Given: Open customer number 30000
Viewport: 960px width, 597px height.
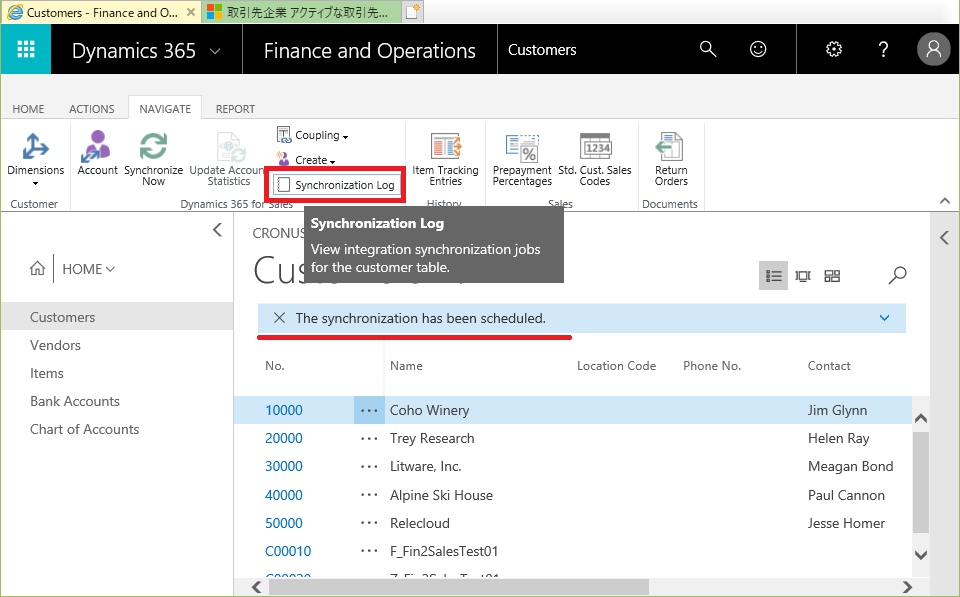Looking at the screenshot, I should (283, 467).
